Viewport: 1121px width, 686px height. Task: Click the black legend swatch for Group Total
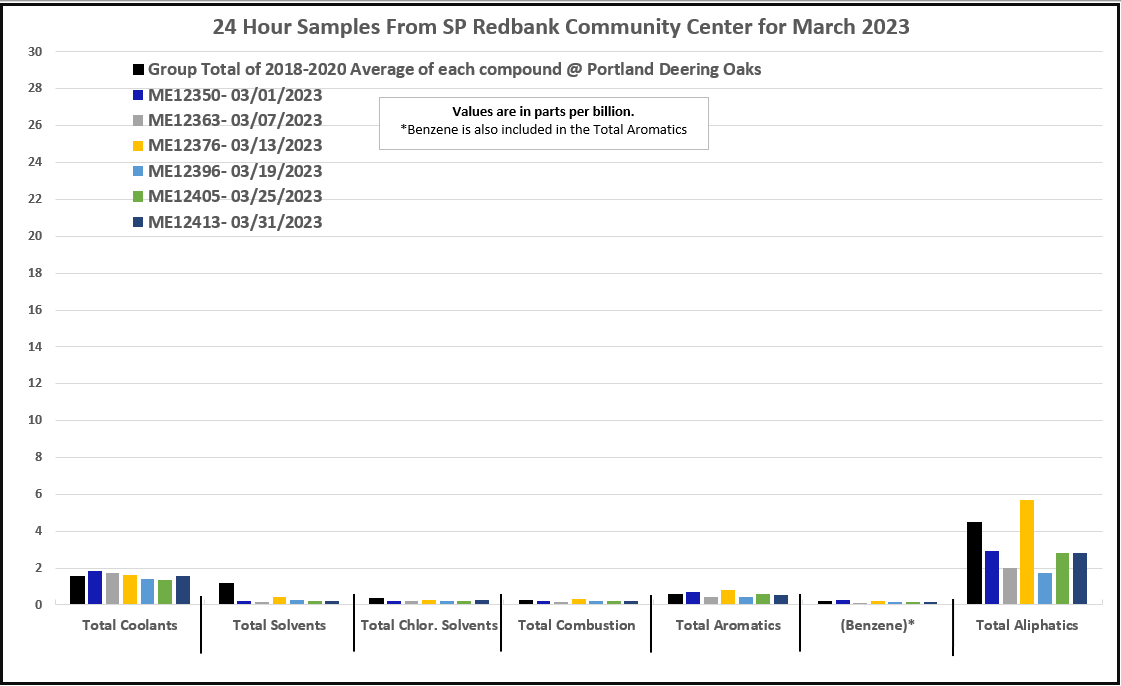click(138, 70)
